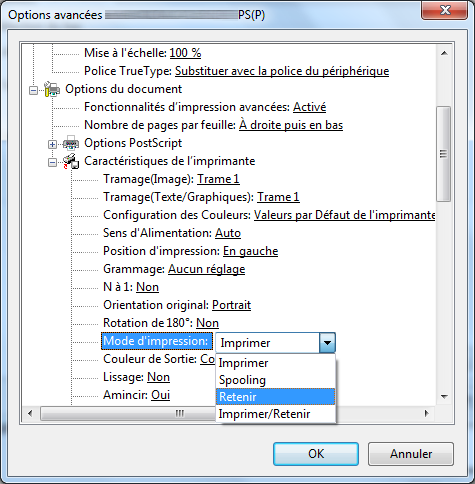The height and width of the screenshot is (484, 475).
Task: Click the Police TrueType substitution value
Action: 282,71
